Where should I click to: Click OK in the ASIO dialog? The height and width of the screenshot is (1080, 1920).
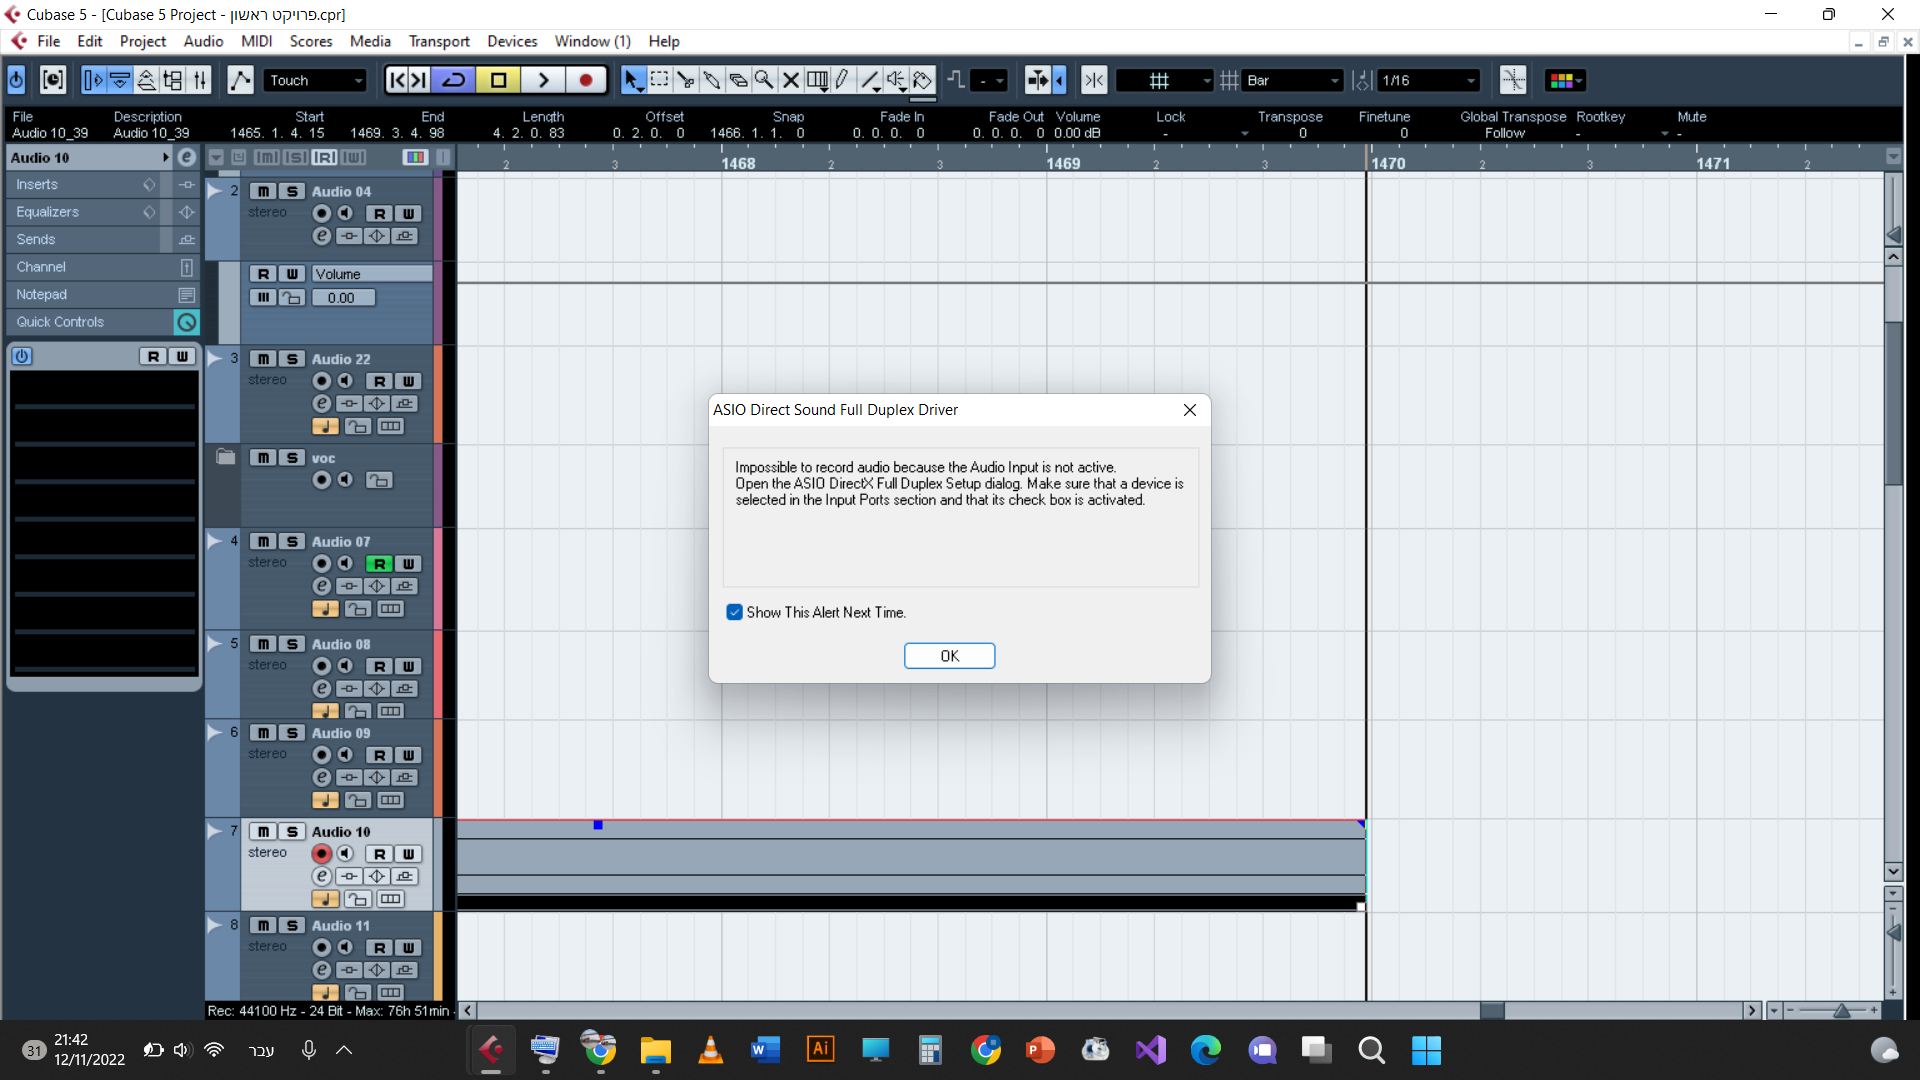click(949, 656)
